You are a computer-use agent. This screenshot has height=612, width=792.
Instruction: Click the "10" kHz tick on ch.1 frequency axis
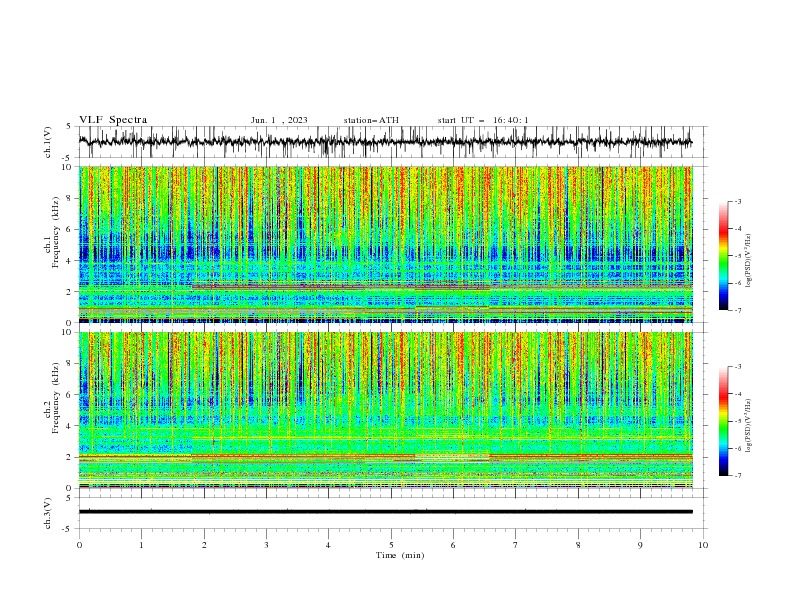67,167
